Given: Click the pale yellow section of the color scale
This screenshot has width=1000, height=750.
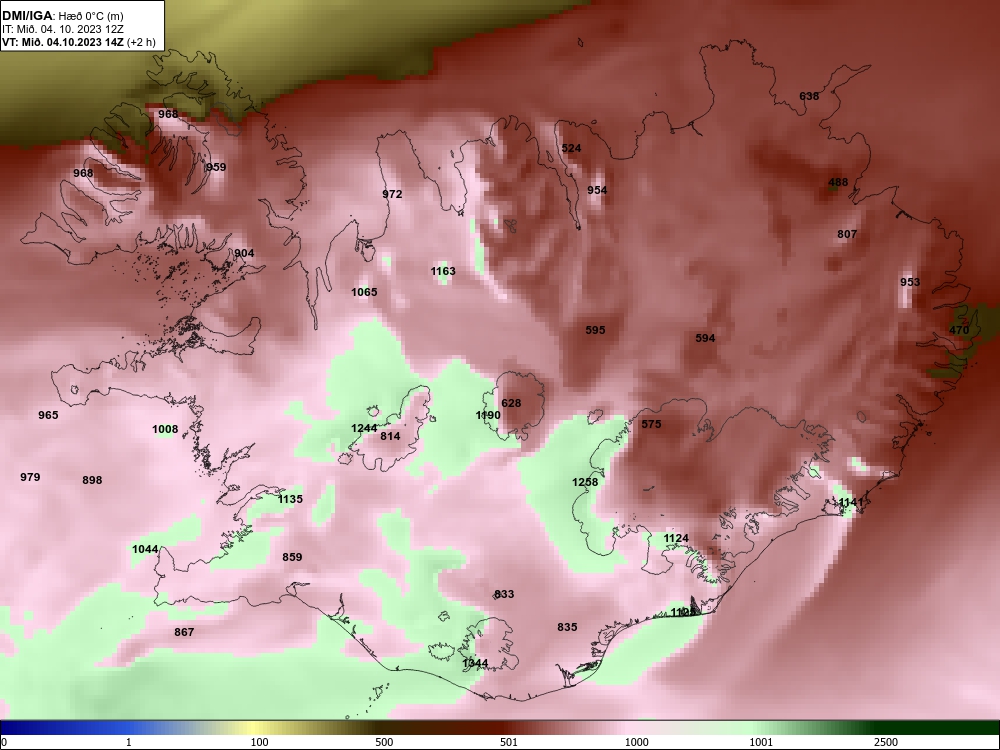Looking at the screenshot, I should coord(255,728).
